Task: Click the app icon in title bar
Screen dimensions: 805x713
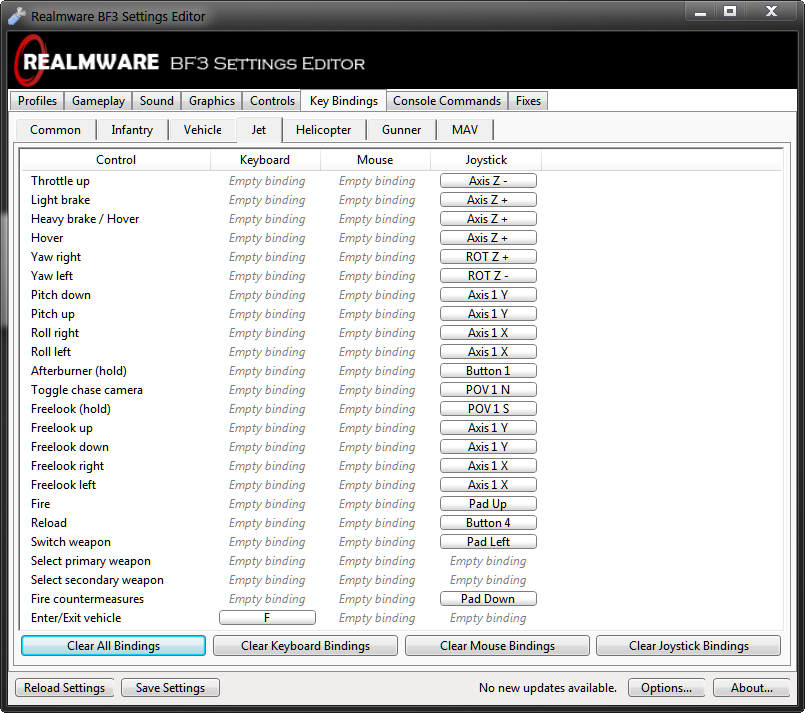Action: (x=16, y=16)
